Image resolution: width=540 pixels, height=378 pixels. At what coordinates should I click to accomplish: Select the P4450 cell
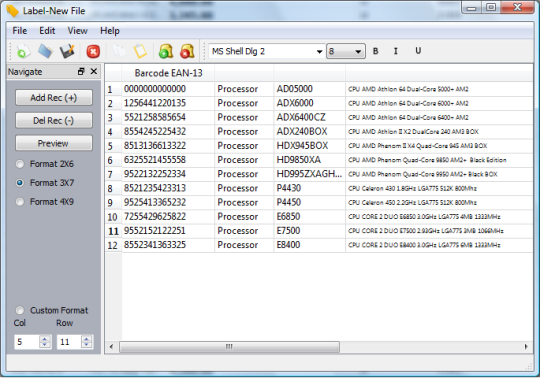coord(310,202)
